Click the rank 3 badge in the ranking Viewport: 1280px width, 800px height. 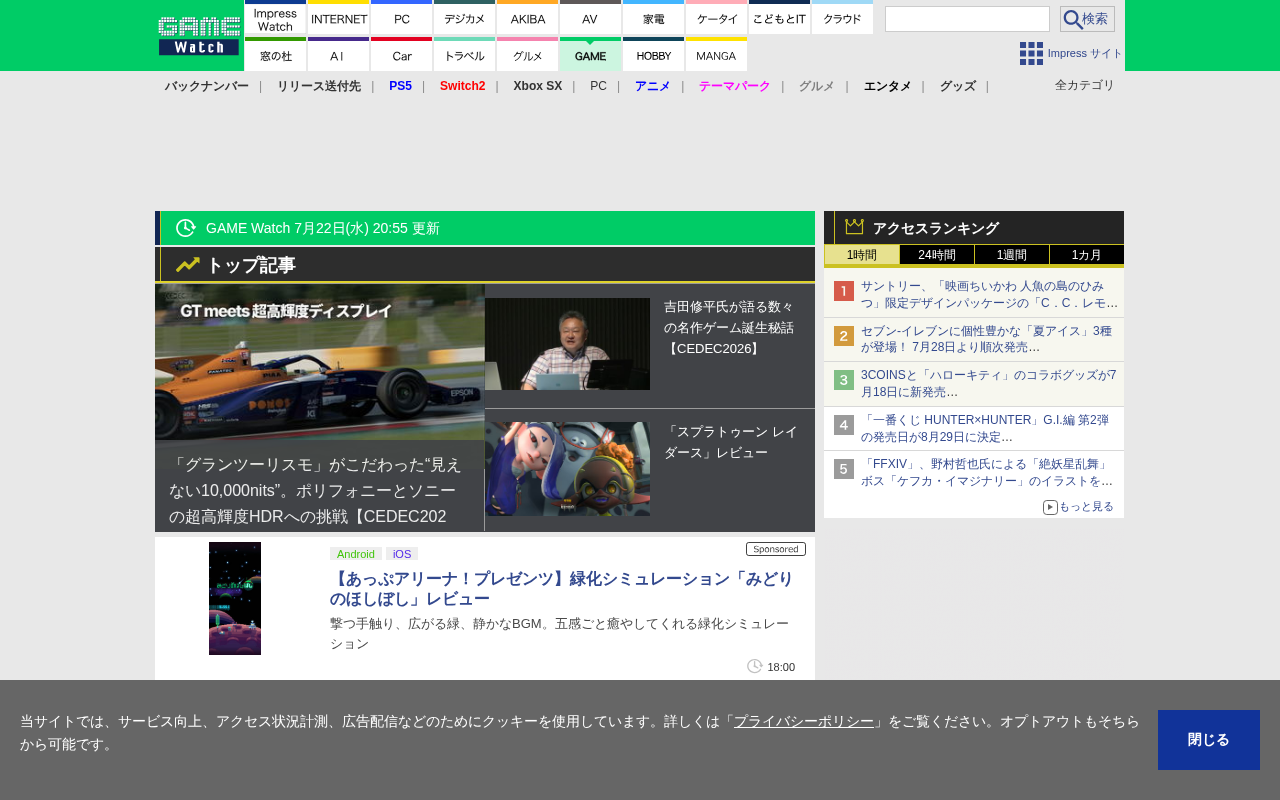tap(844, 380)
